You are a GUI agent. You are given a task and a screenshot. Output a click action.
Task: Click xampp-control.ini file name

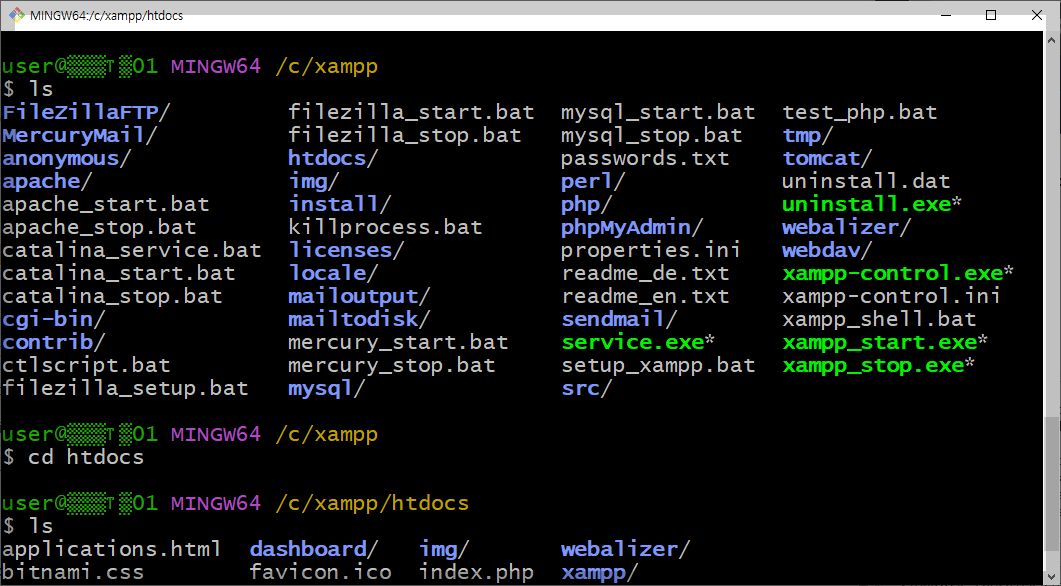pos(892,296)
